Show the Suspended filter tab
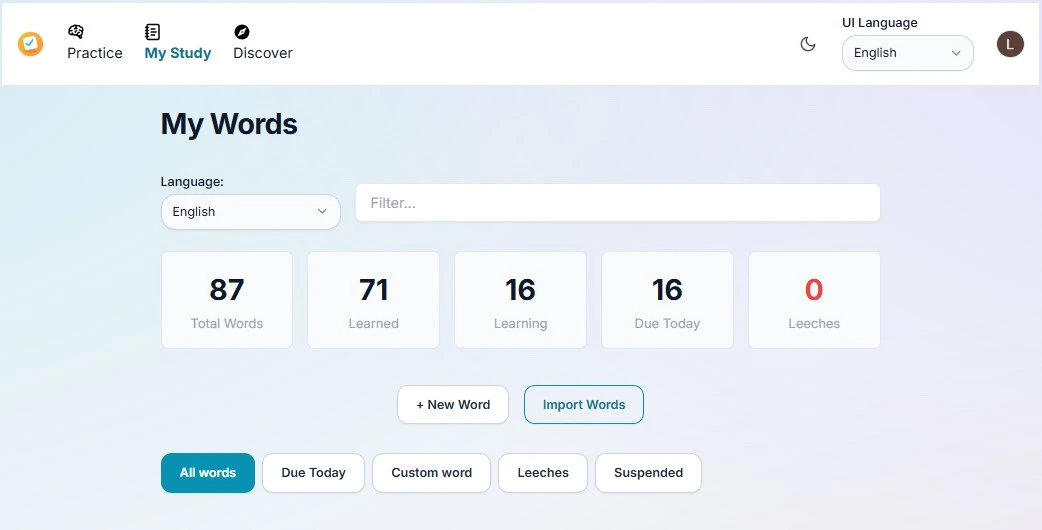This screenshot has width=1042, height=530. (648, 473)
